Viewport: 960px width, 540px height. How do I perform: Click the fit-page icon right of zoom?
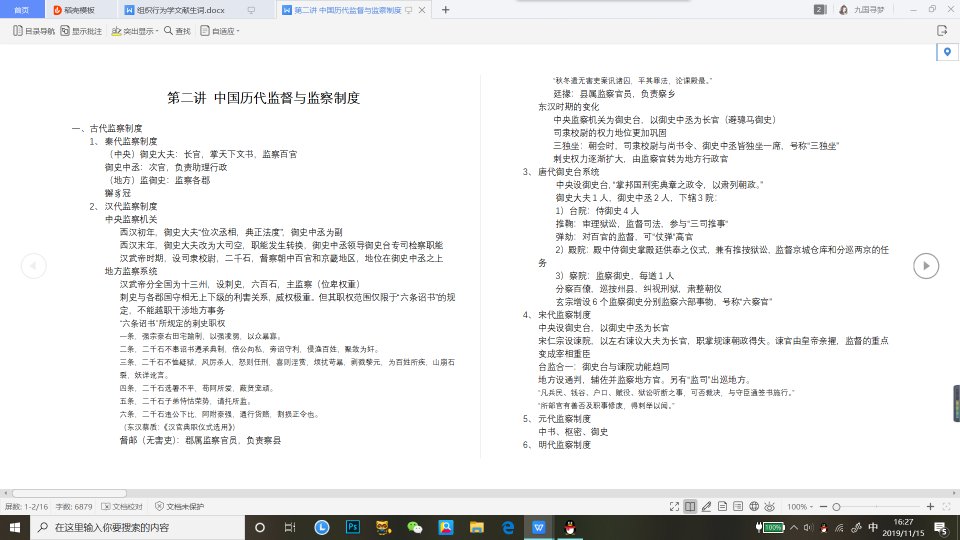(947, 506)
